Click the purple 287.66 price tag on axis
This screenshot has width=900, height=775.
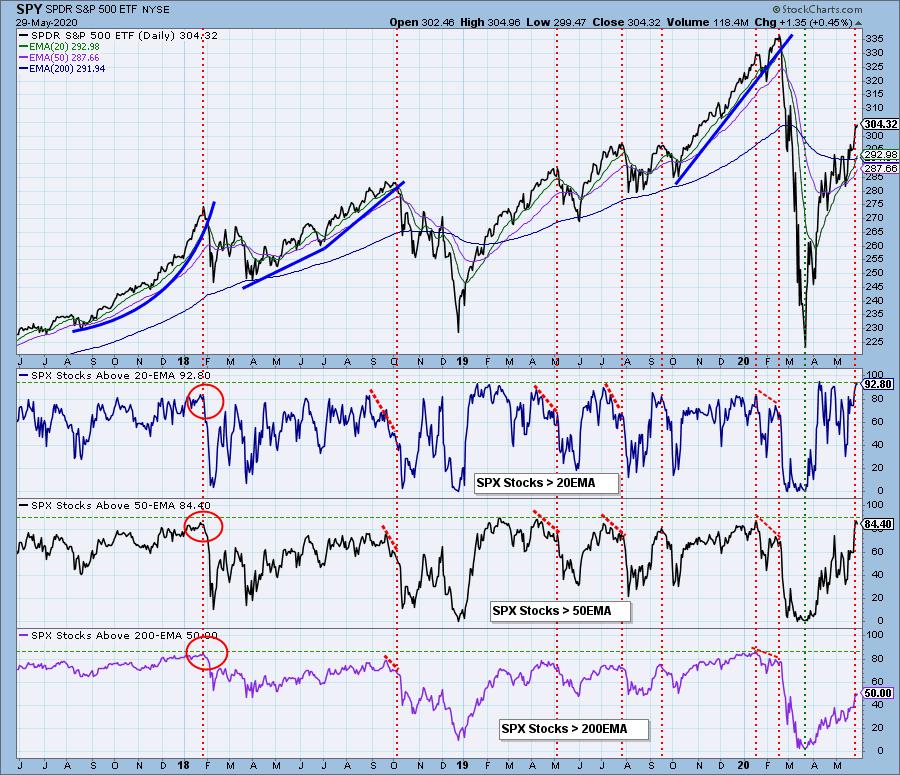880,168
